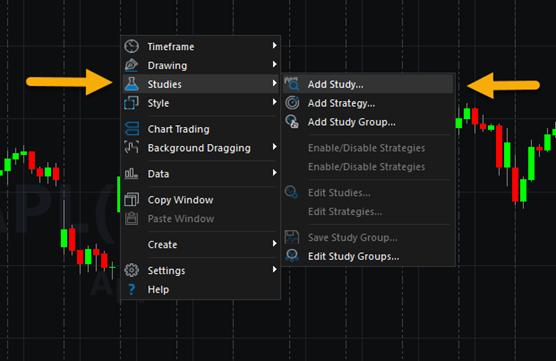This screenshot has width=556, height=361.
Task: Click the Drawing pen icon
Action: (132, 65)
